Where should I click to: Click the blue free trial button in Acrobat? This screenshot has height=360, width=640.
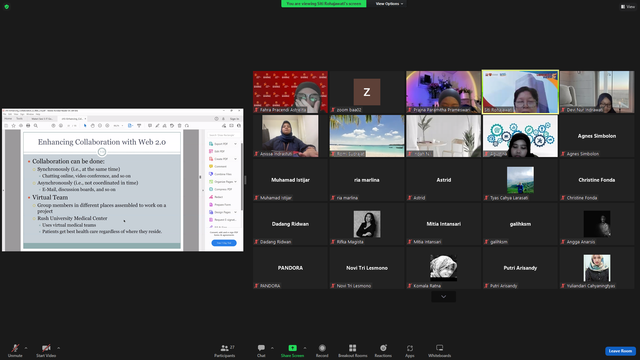click(x=224, y=243)
